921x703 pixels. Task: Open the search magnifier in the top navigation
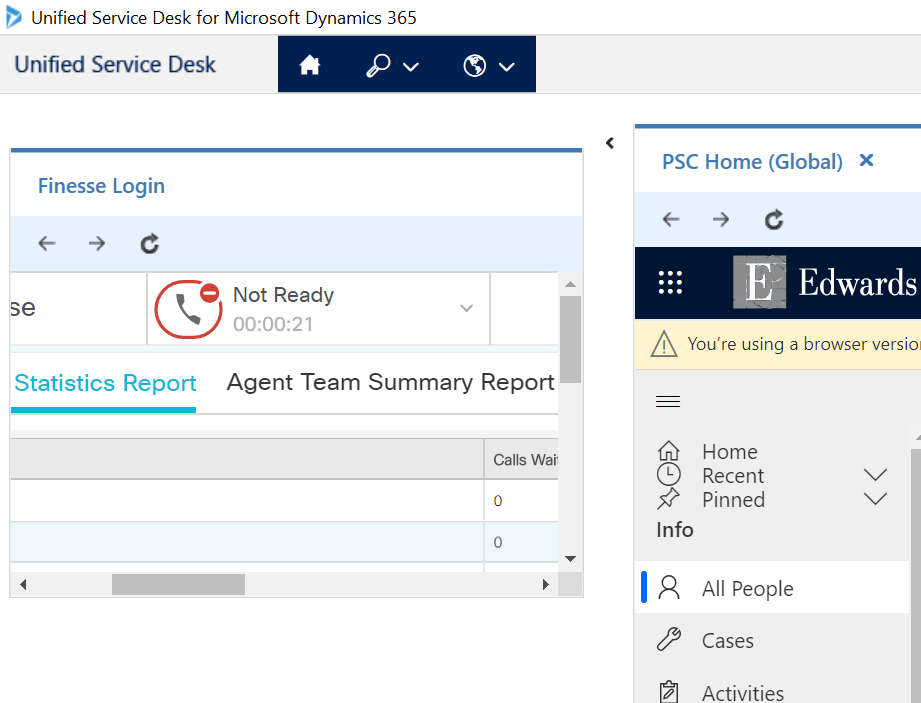pos(378,64)
